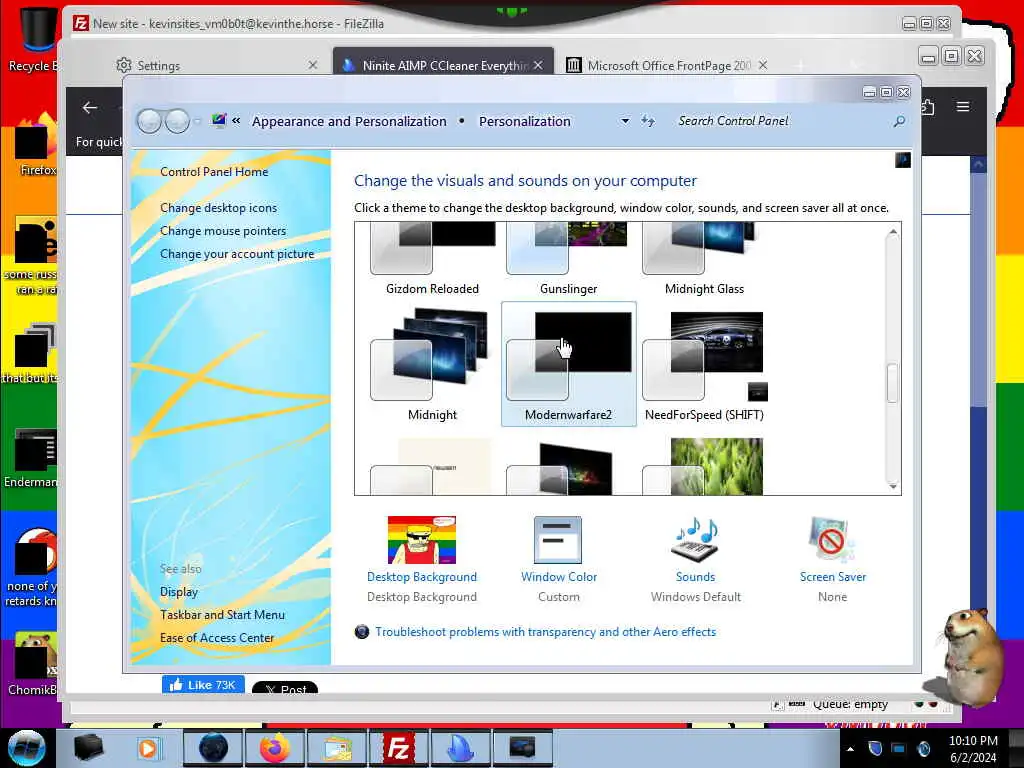Close the Ninite browser tab
Image resolution: width=1024 pixels, height=768 pixels.
click(x=538, y=65)
